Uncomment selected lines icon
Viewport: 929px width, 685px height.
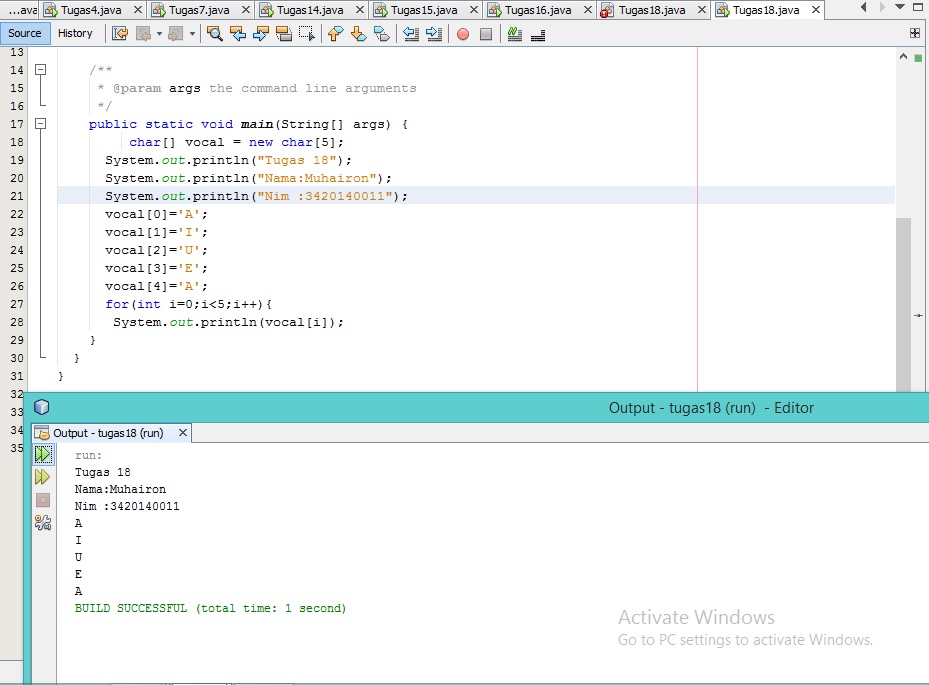point(538,36)
